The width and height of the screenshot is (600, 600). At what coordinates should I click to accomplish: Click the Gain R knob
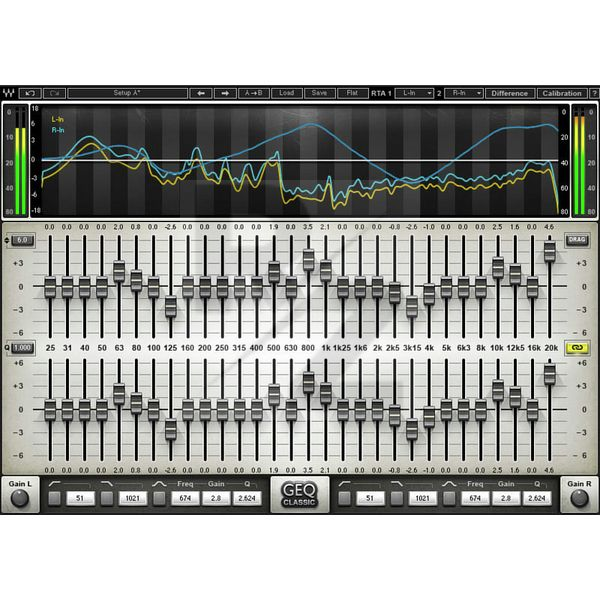tap(579, 499)
